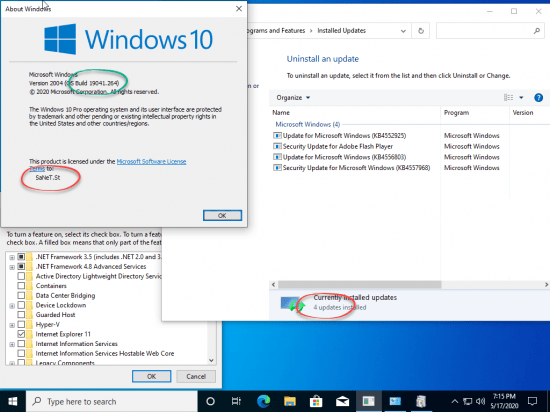550x412 pixels.
Task: Check the Device Lockdown box
Action: point(21,305)
